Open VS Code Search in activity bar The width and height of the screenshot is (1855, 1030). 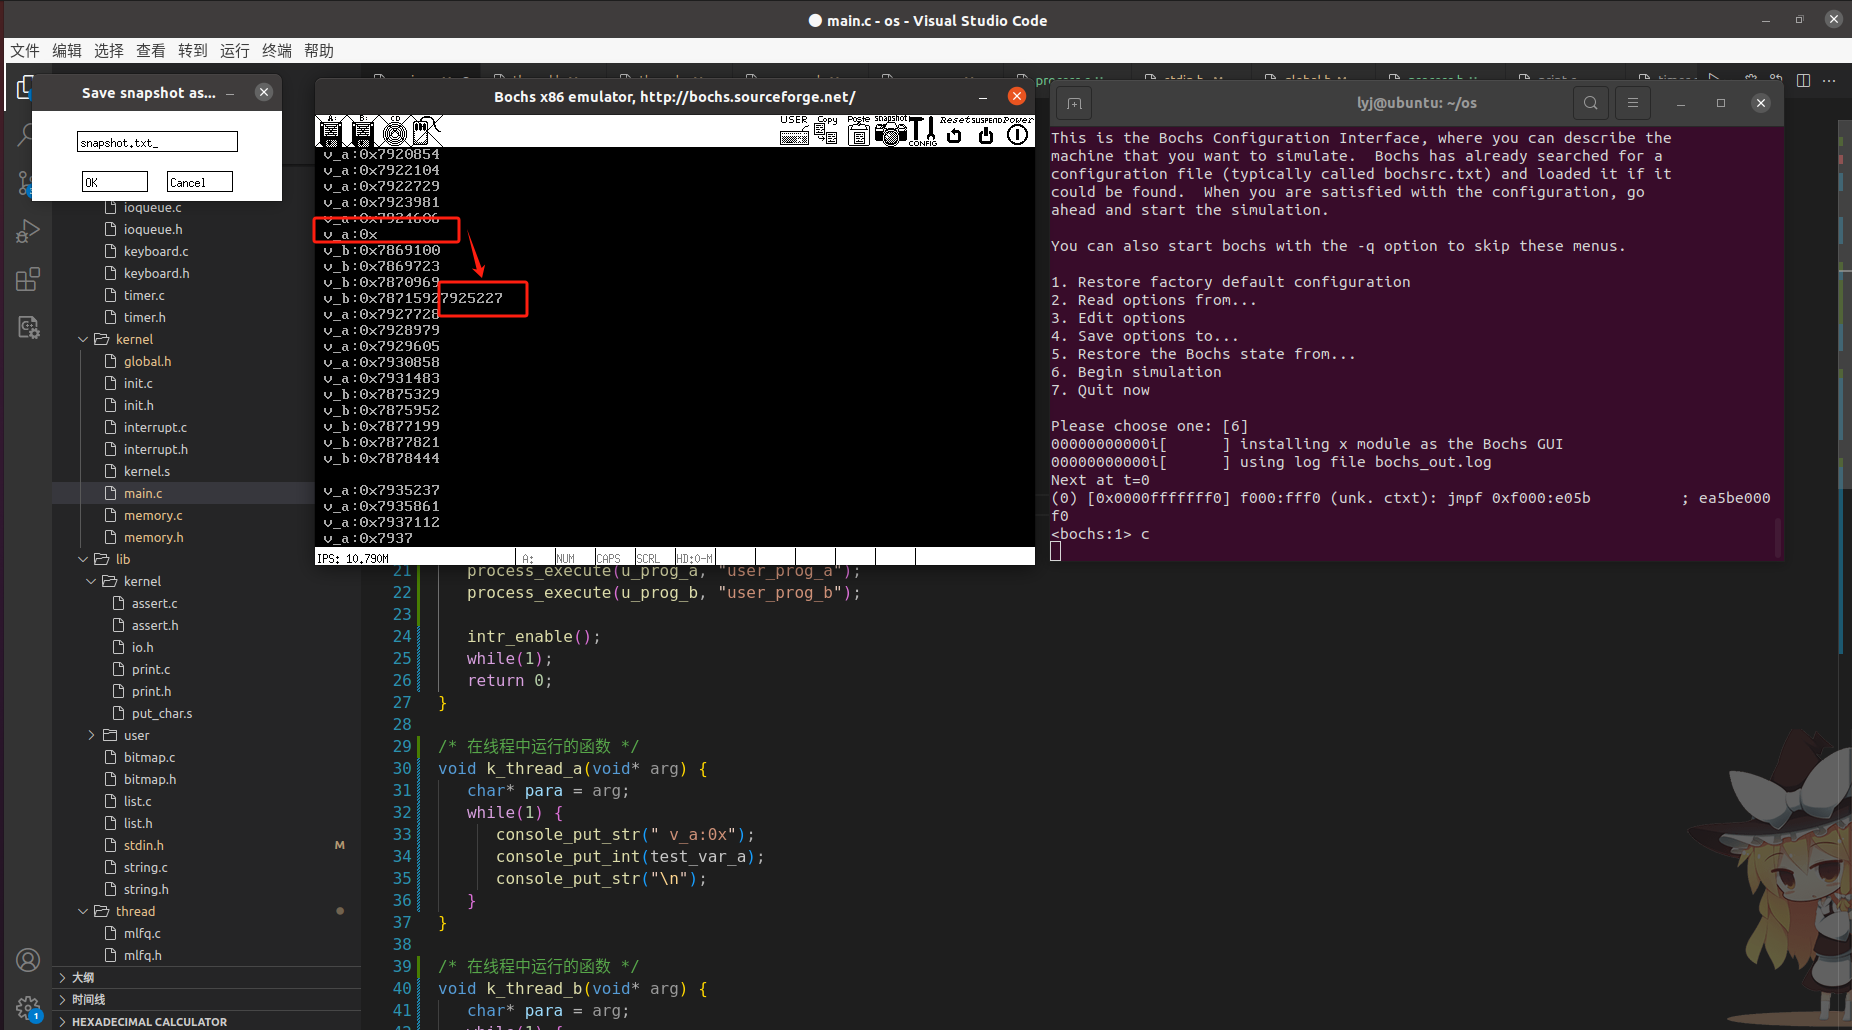(x=27, y=135)
